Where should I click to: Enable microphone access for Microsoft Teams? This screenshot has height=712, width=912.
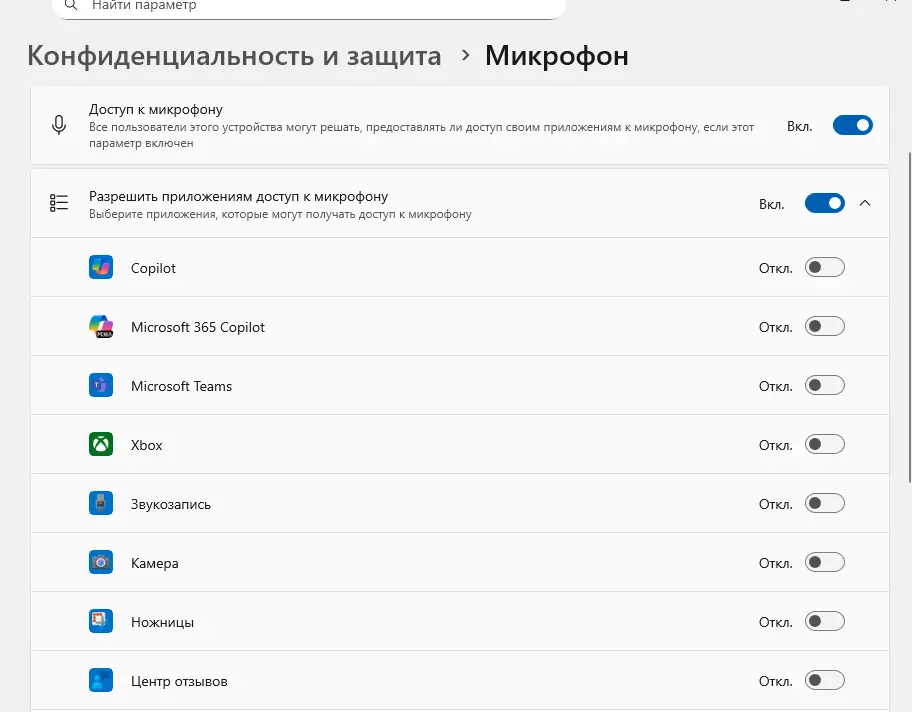[824, 386]
